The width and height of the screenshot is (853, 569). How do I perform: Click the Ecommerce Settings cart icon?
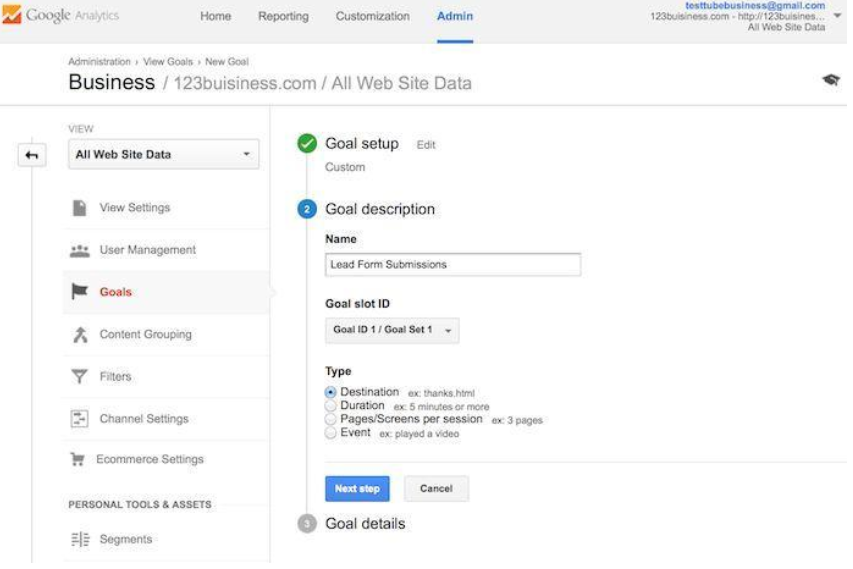point(77,460)
